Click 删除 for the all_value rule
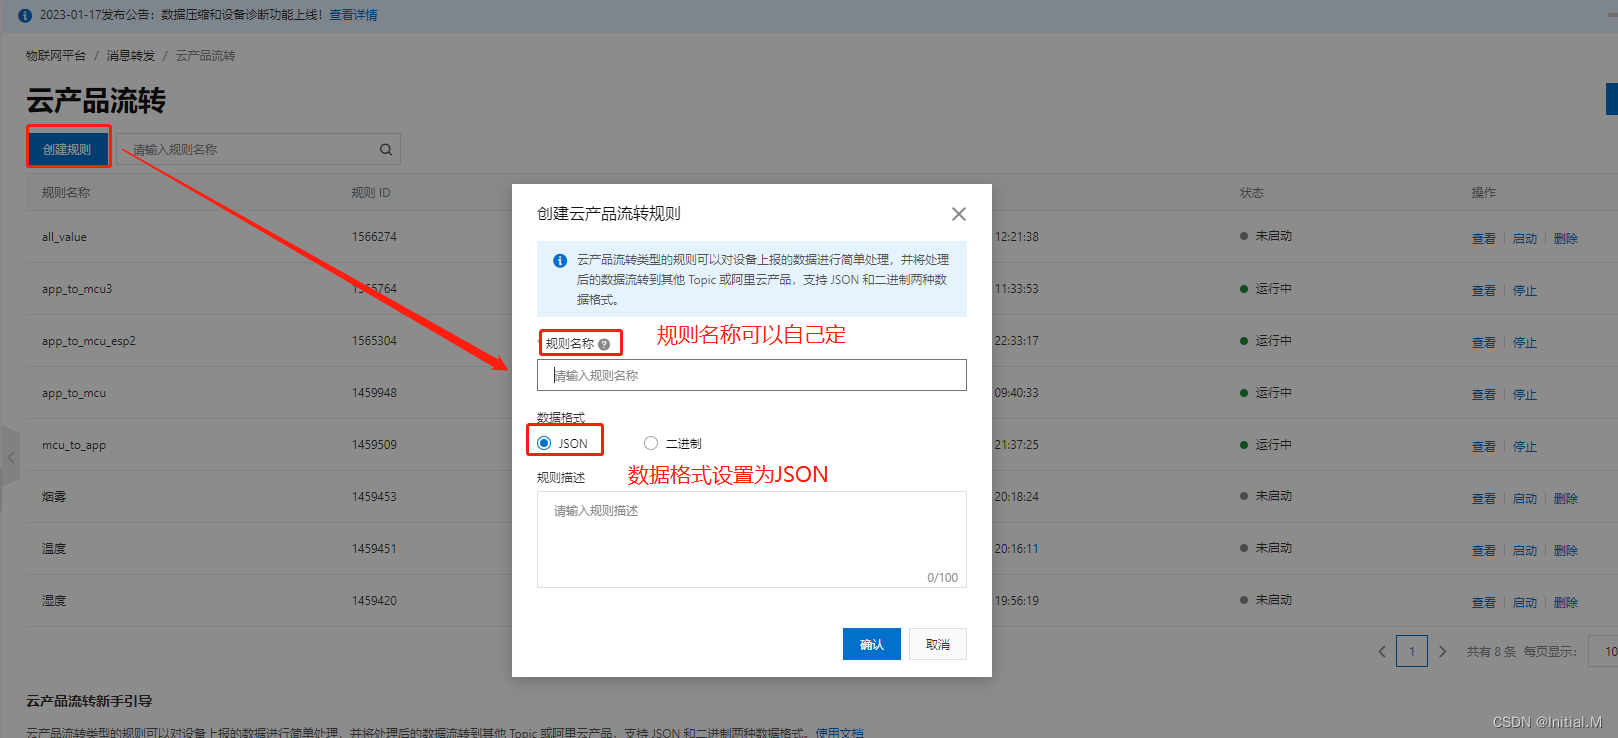The width and height of the screenshot is (1618, 738). [x=1566, y=238]
